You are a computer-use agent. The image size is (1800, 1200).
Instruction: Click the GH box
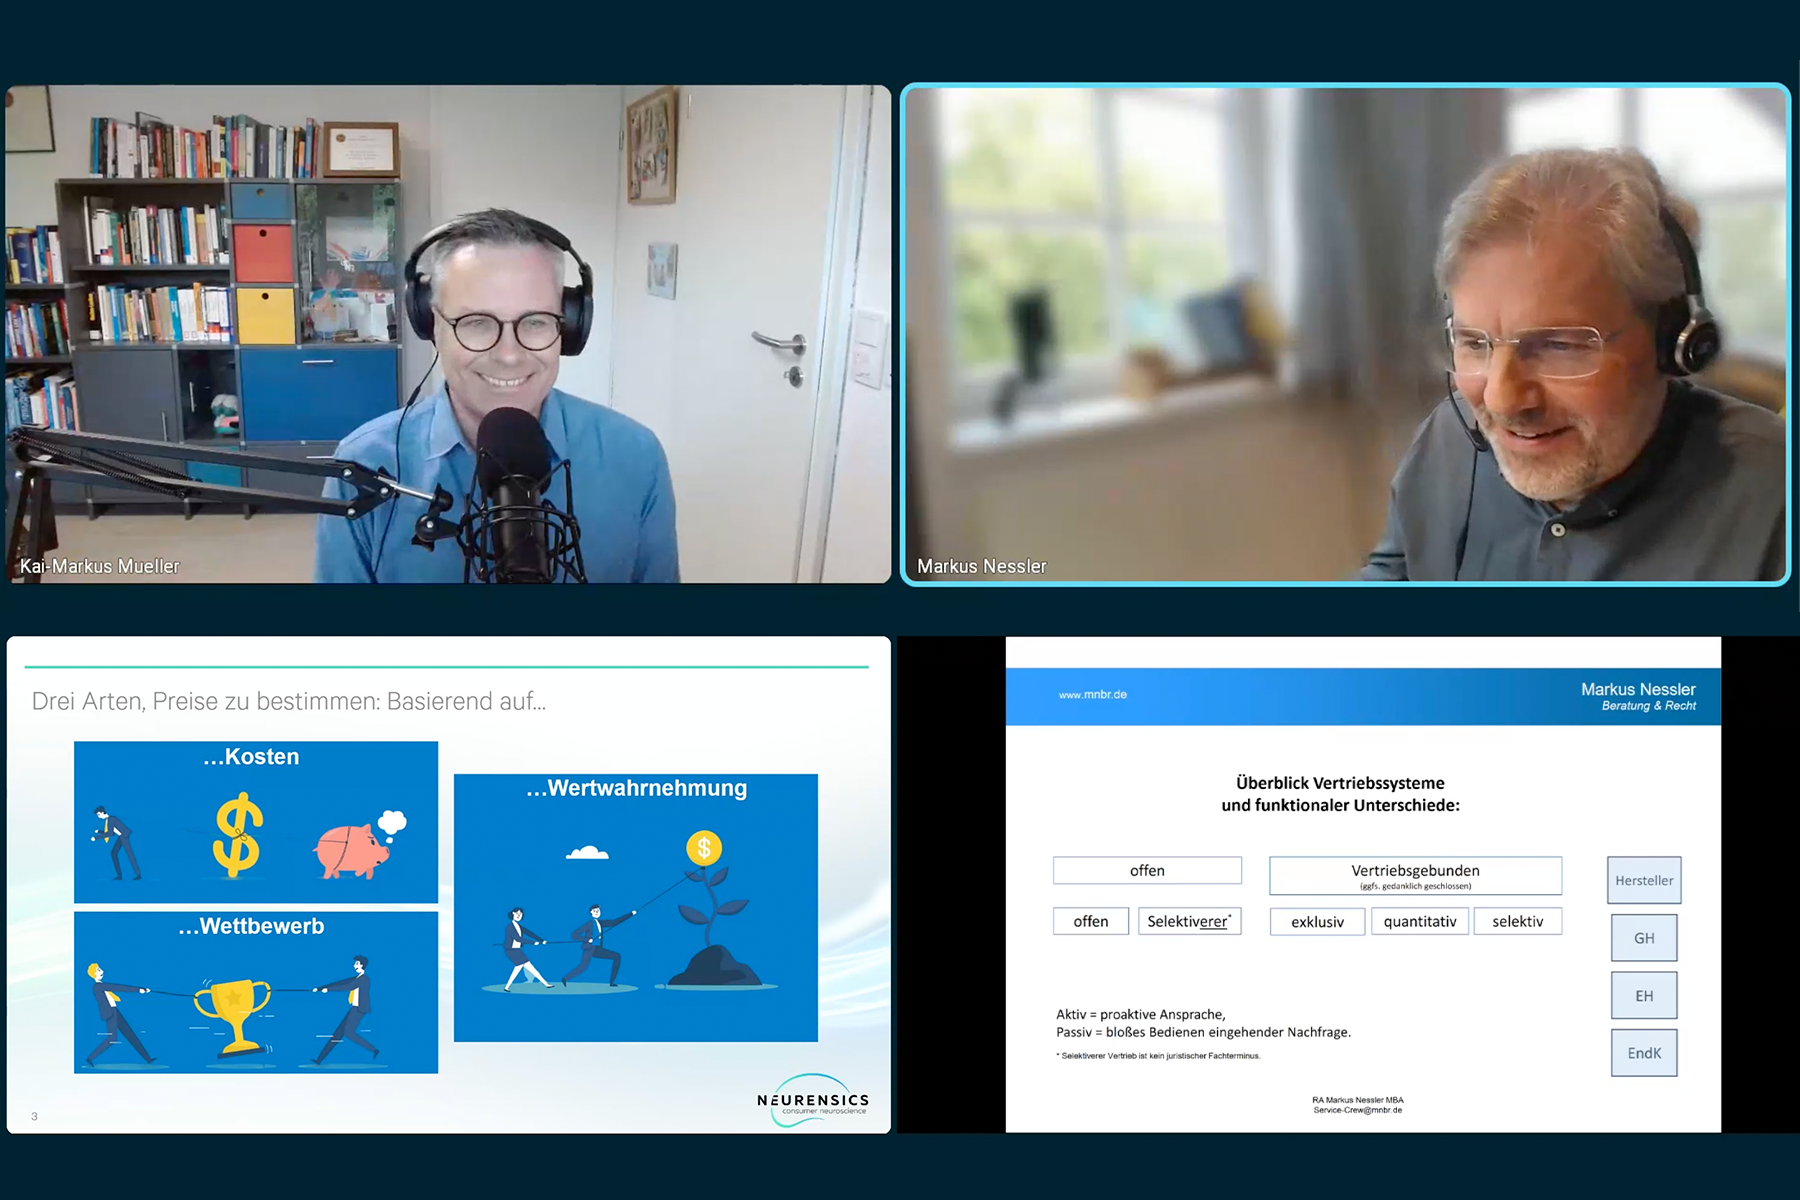pos(1643,938)
